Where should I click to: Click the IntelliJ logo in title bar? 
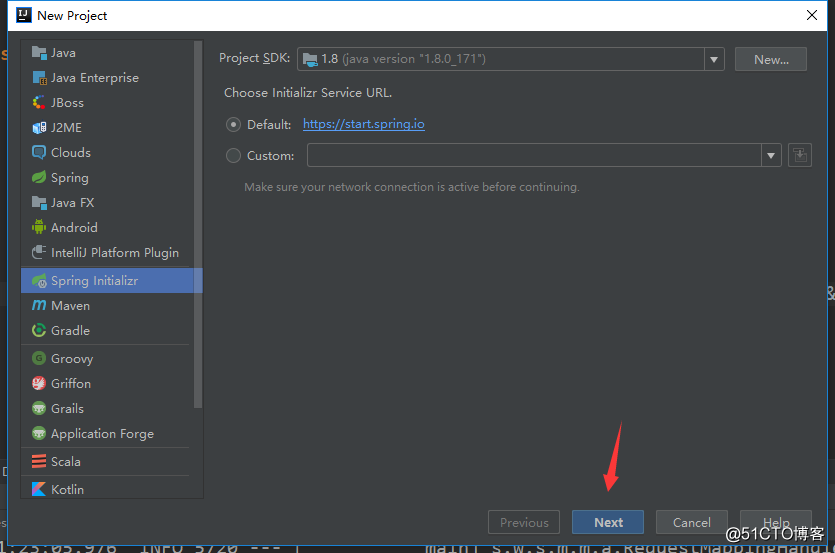[x=24, y=15]
